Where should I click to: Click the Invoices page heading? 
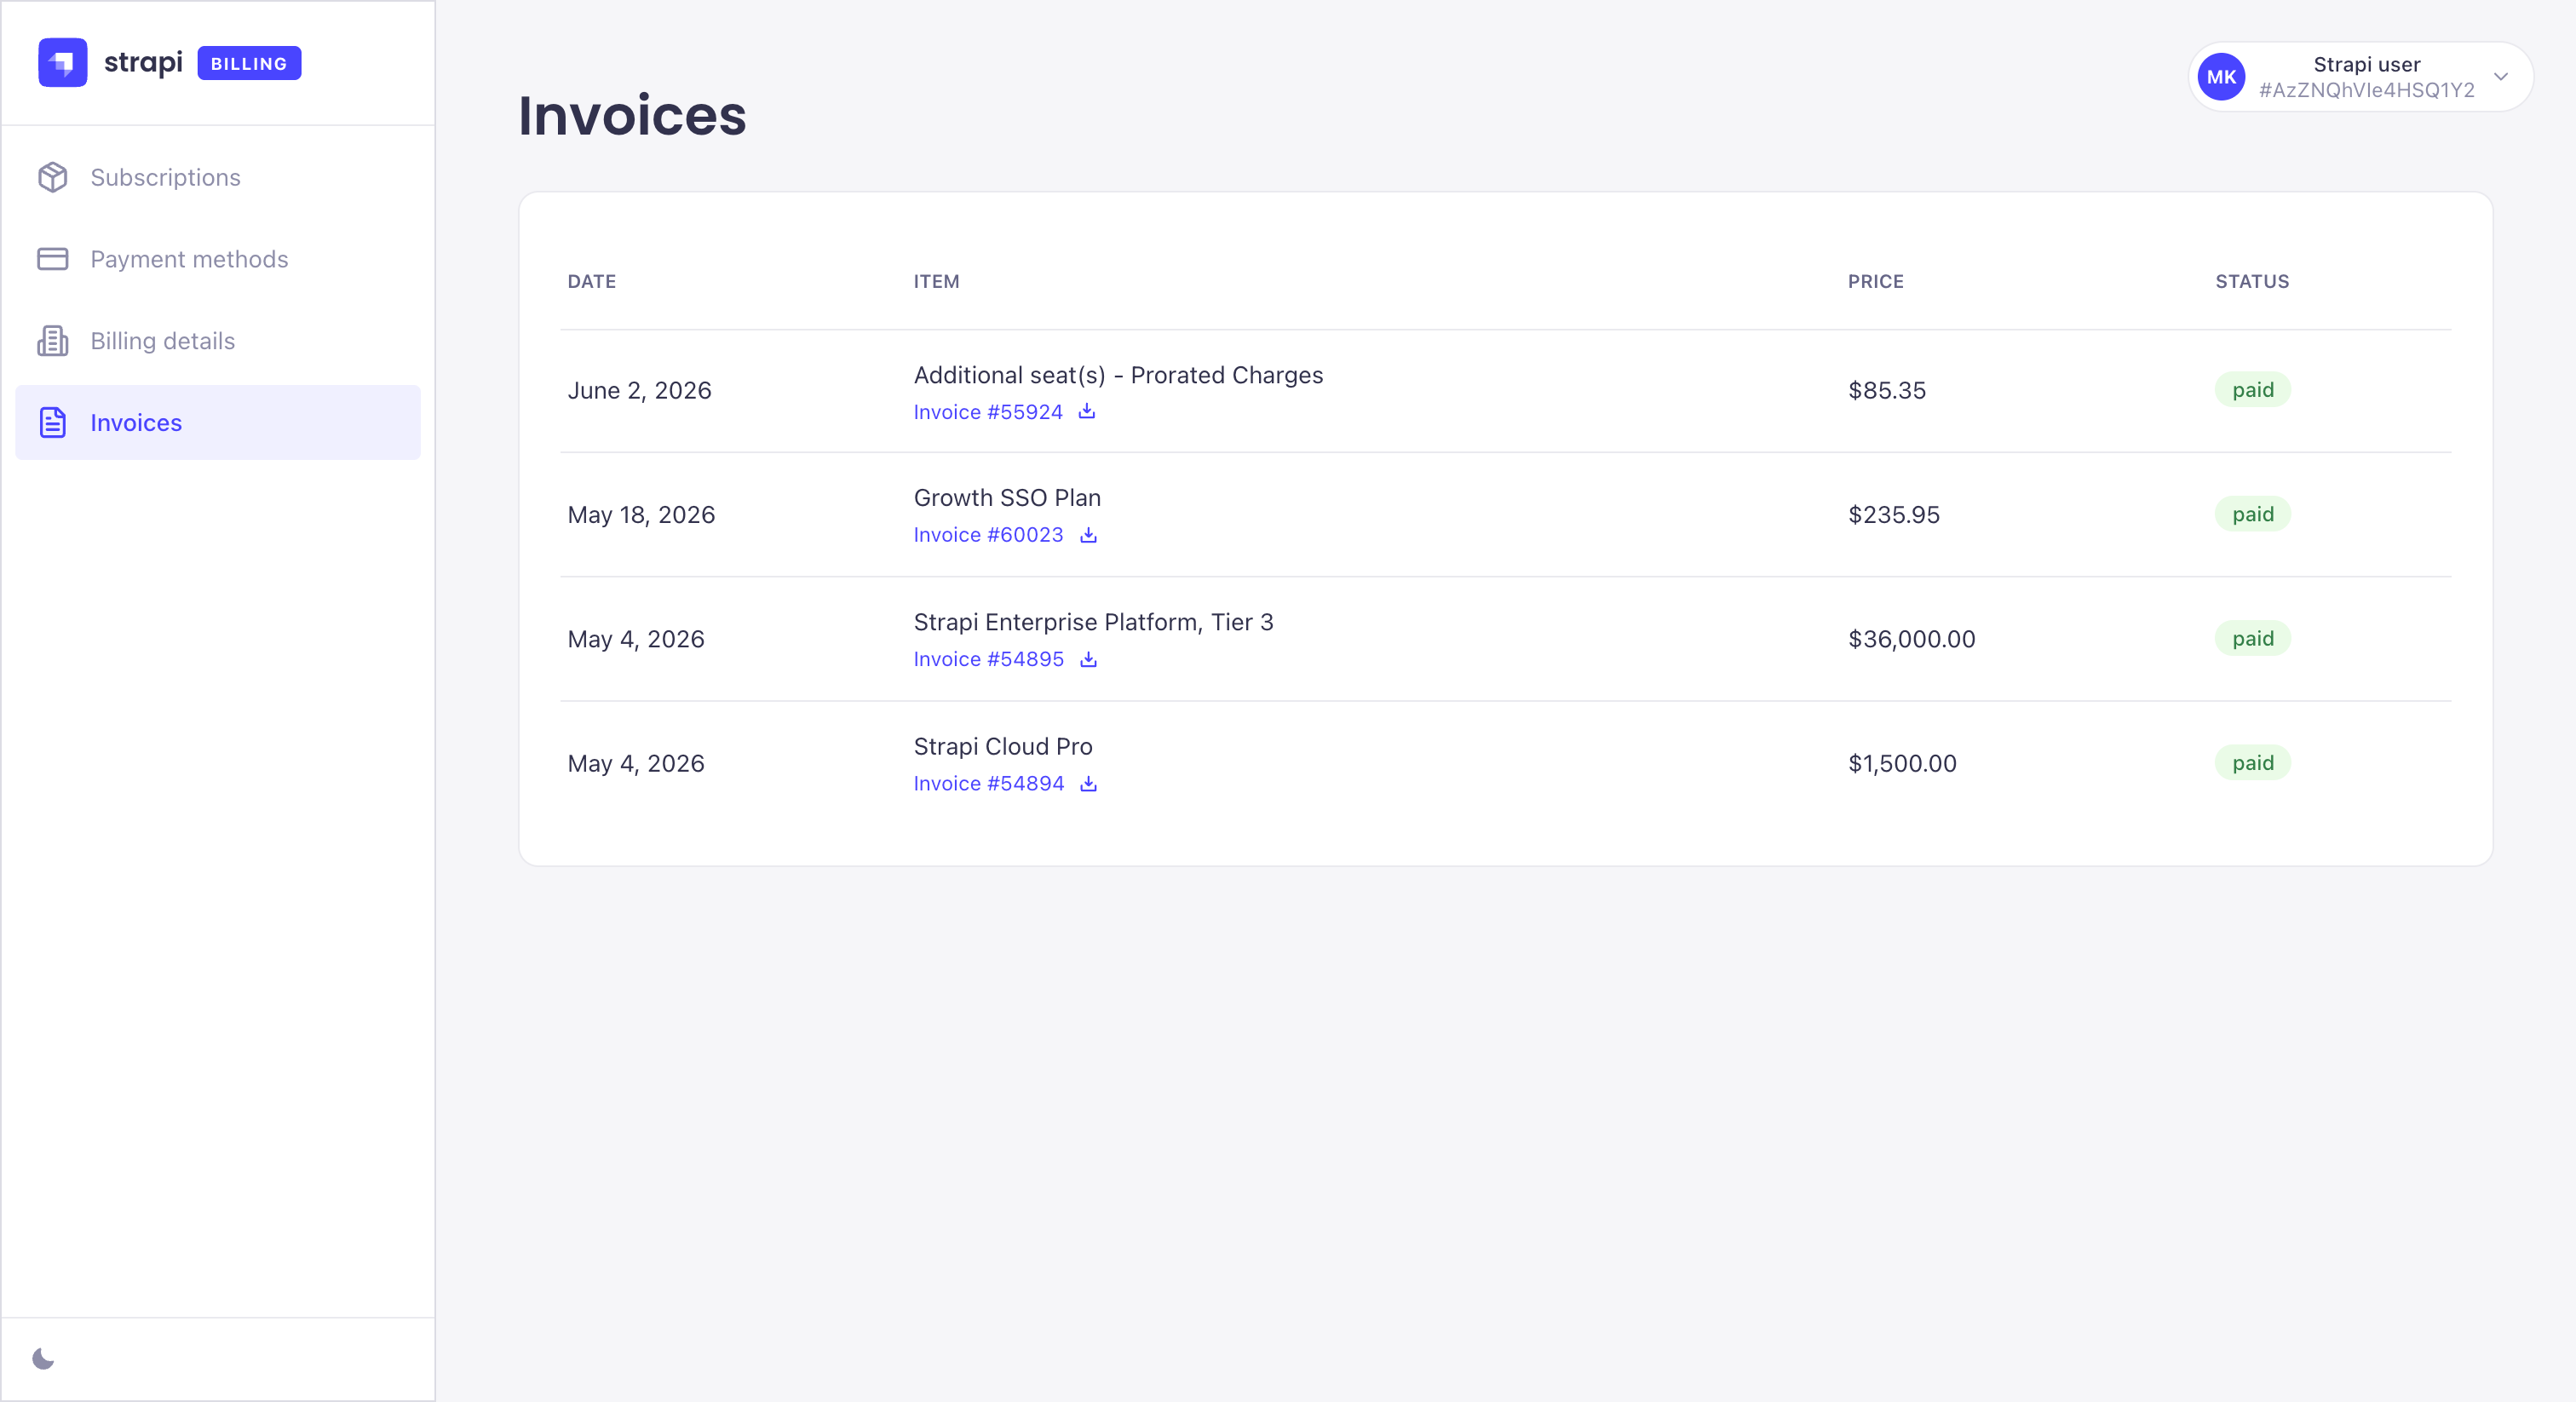632,116
